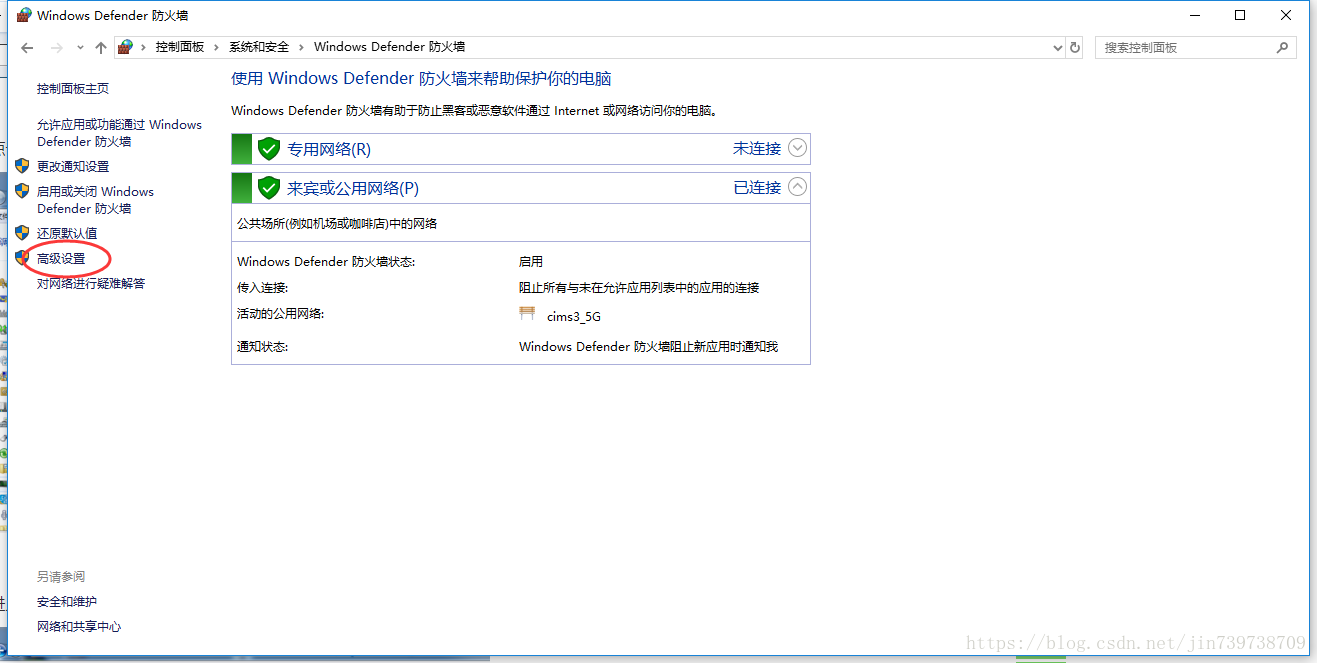The height and width of the screenshot is (663, 1317).
Task: Open 启用或关闭 Windows Defender 防火墙
Action: point(95,200)
